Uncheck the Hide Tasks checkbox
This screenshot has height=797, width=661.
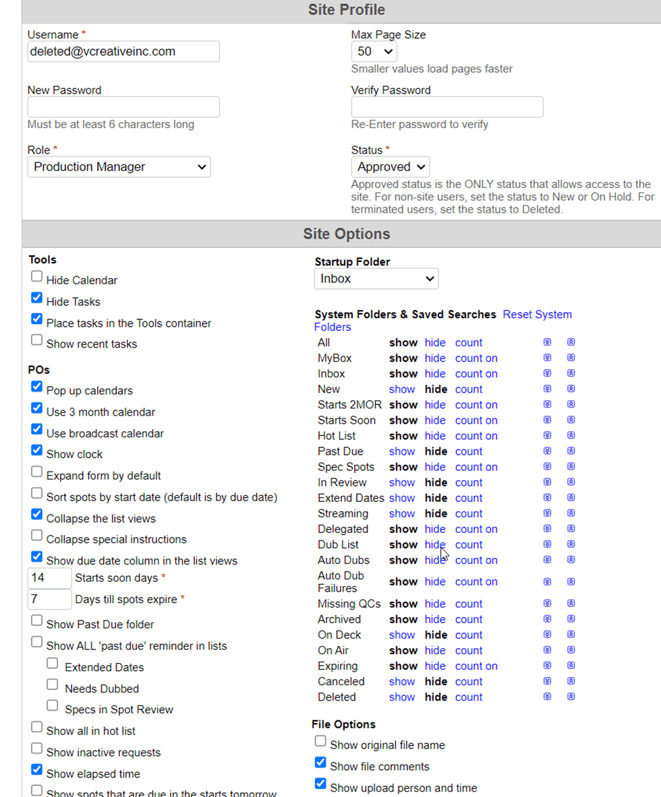pyautogui.click(x=37, y=297)
